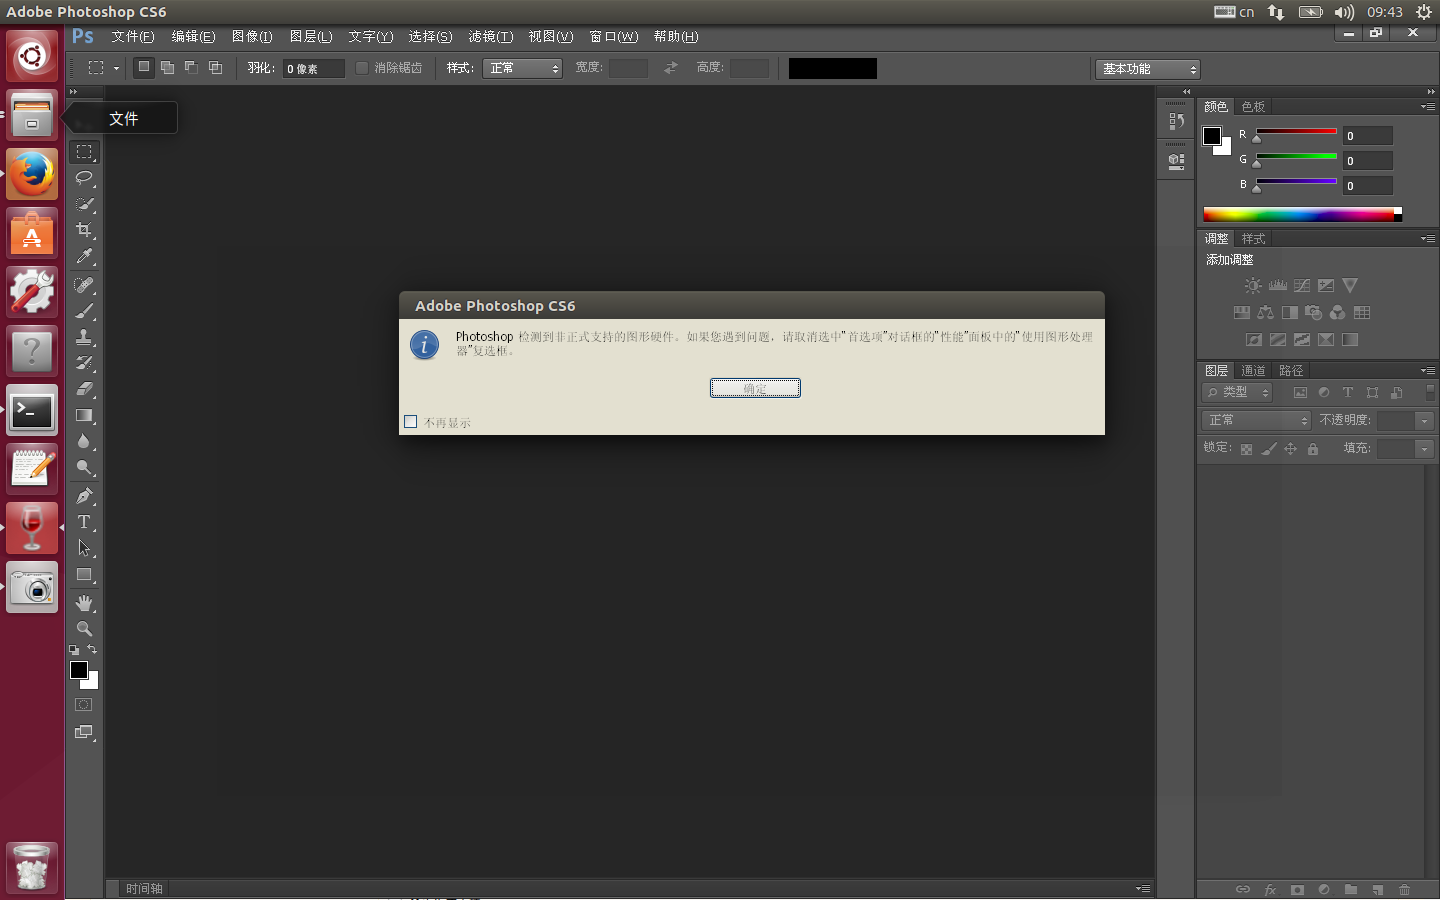Click the Refine Edge black button

pos(833,68)
